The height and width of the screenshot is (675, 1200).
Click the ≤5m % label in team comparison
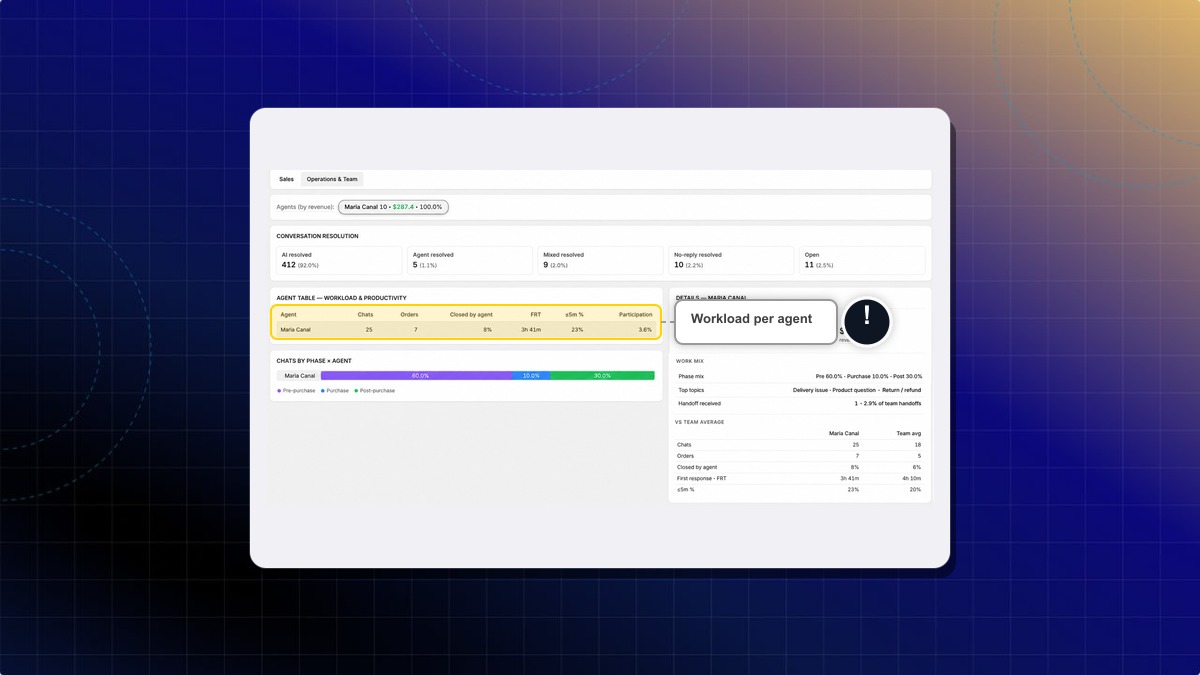pos(687,489)
